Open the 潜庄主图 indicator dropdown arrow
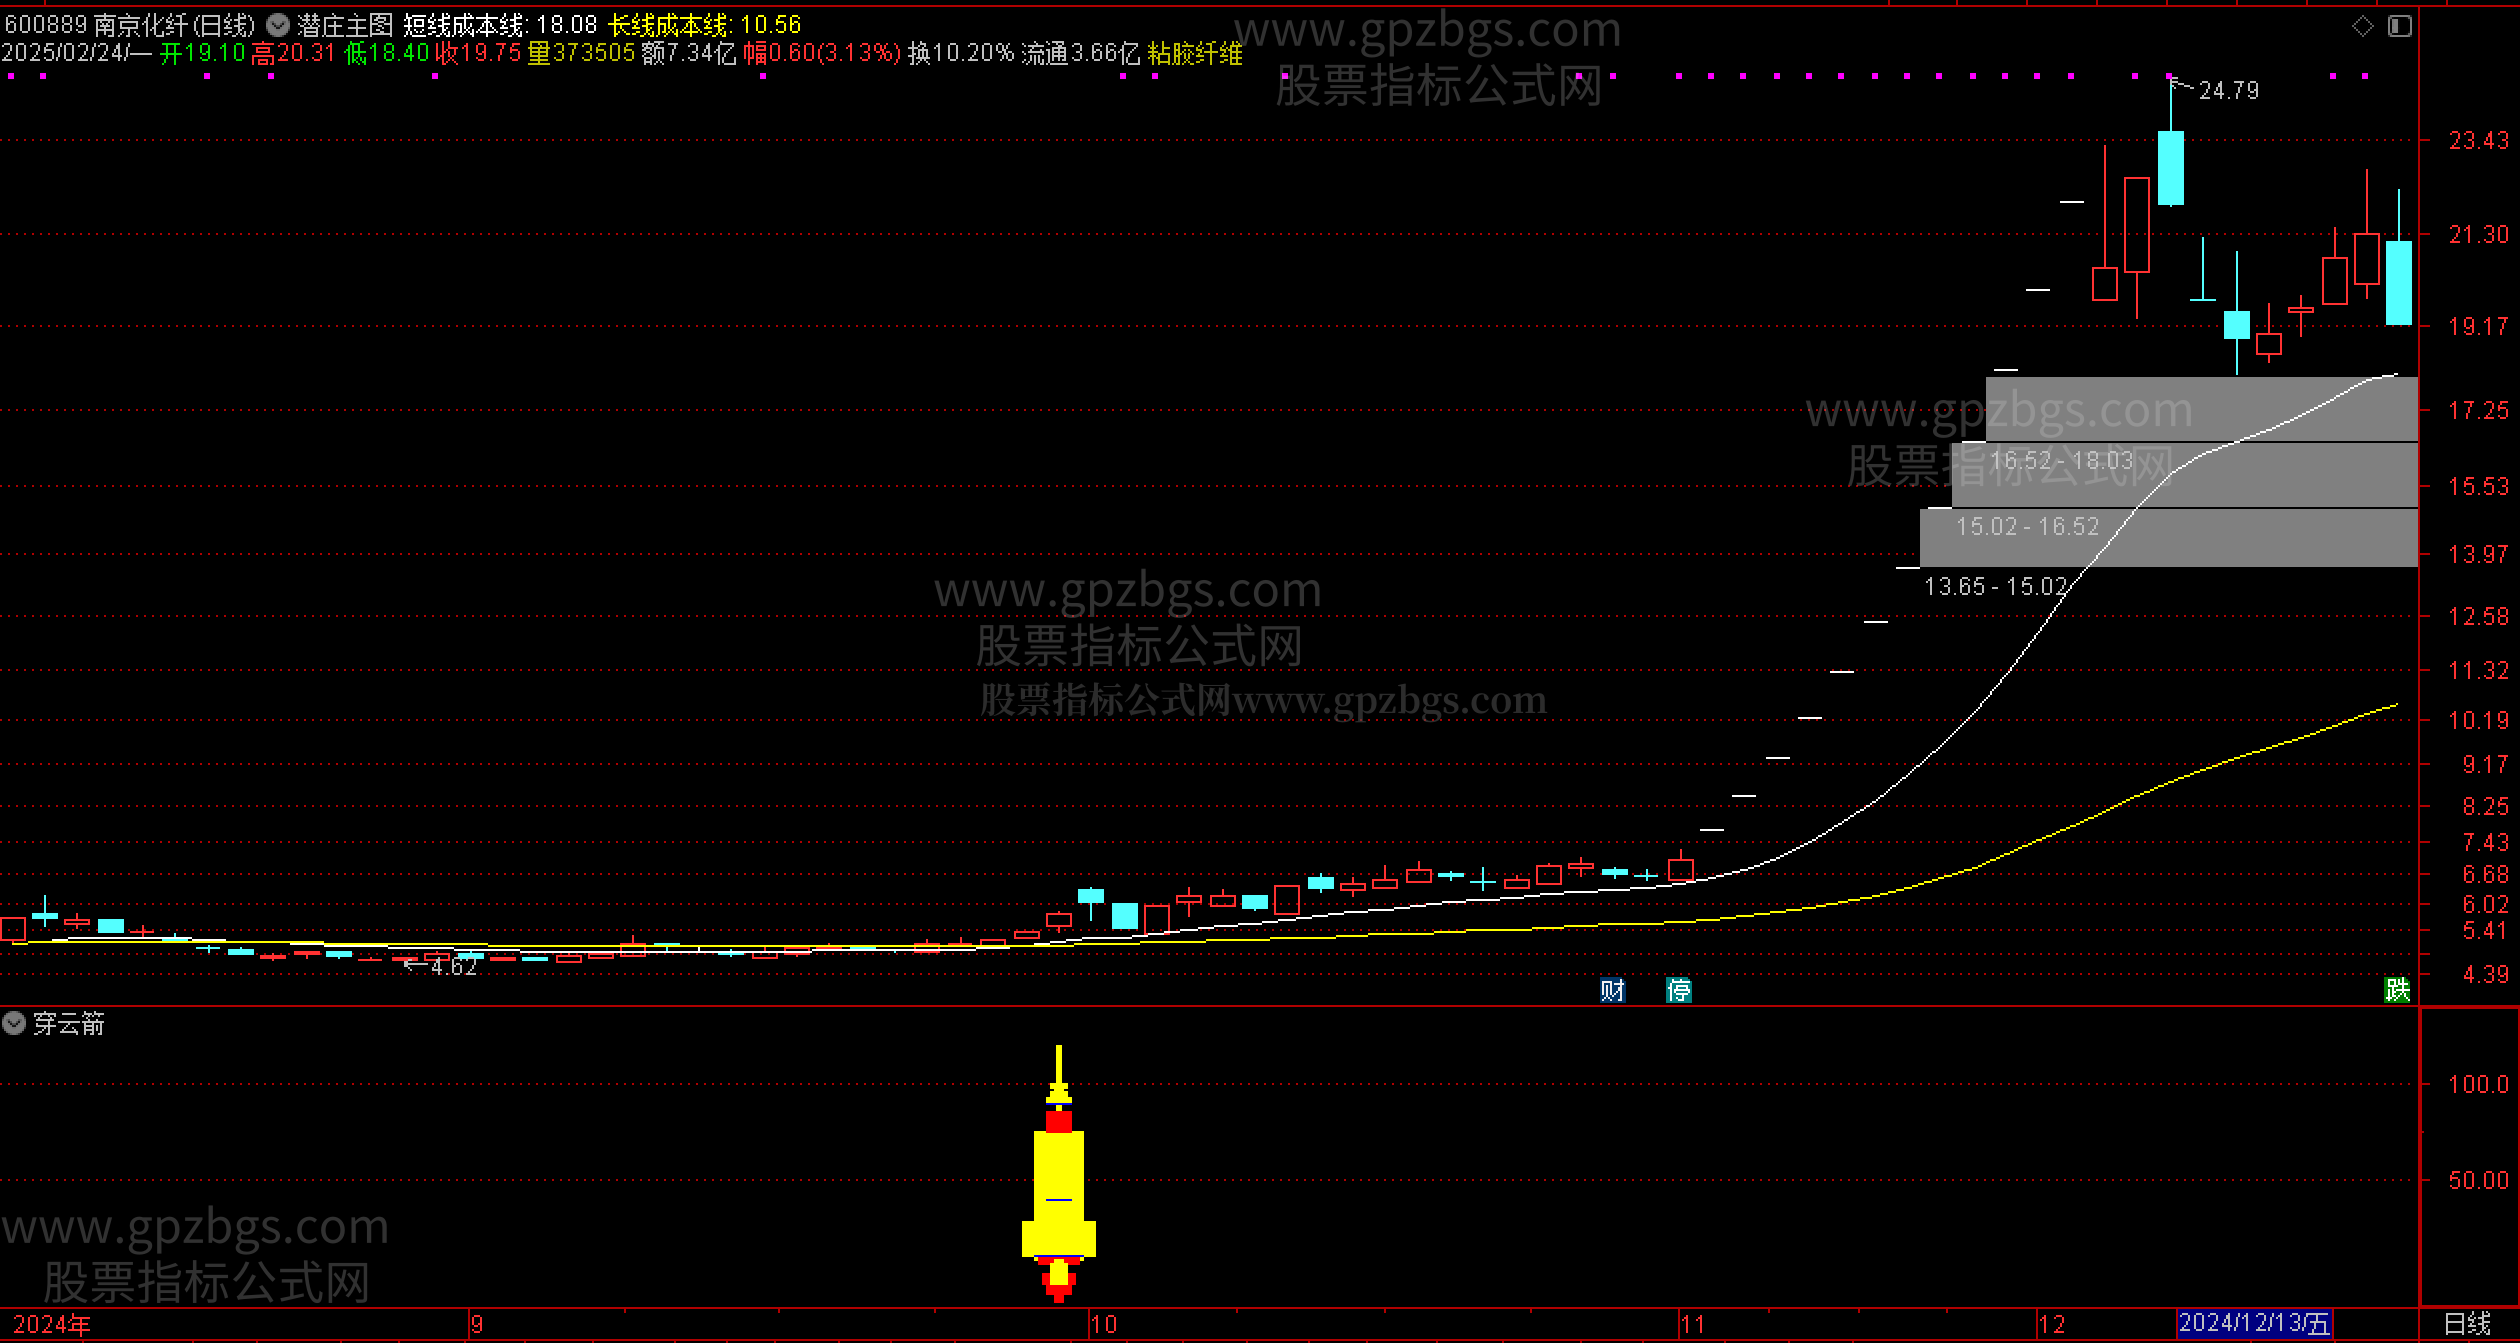This screenshot has width=2520, height=1343. point(278,25)
